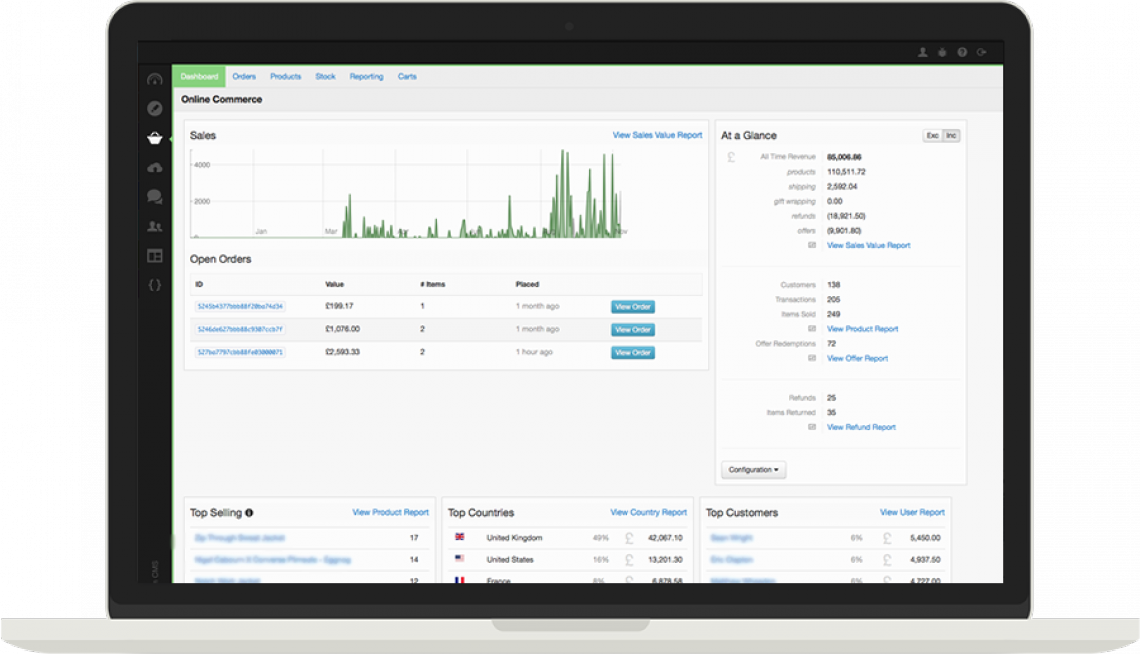Viewport: 1140px width, 654px height.
Task: Click the United States flag icon
Action: (459, 559)
